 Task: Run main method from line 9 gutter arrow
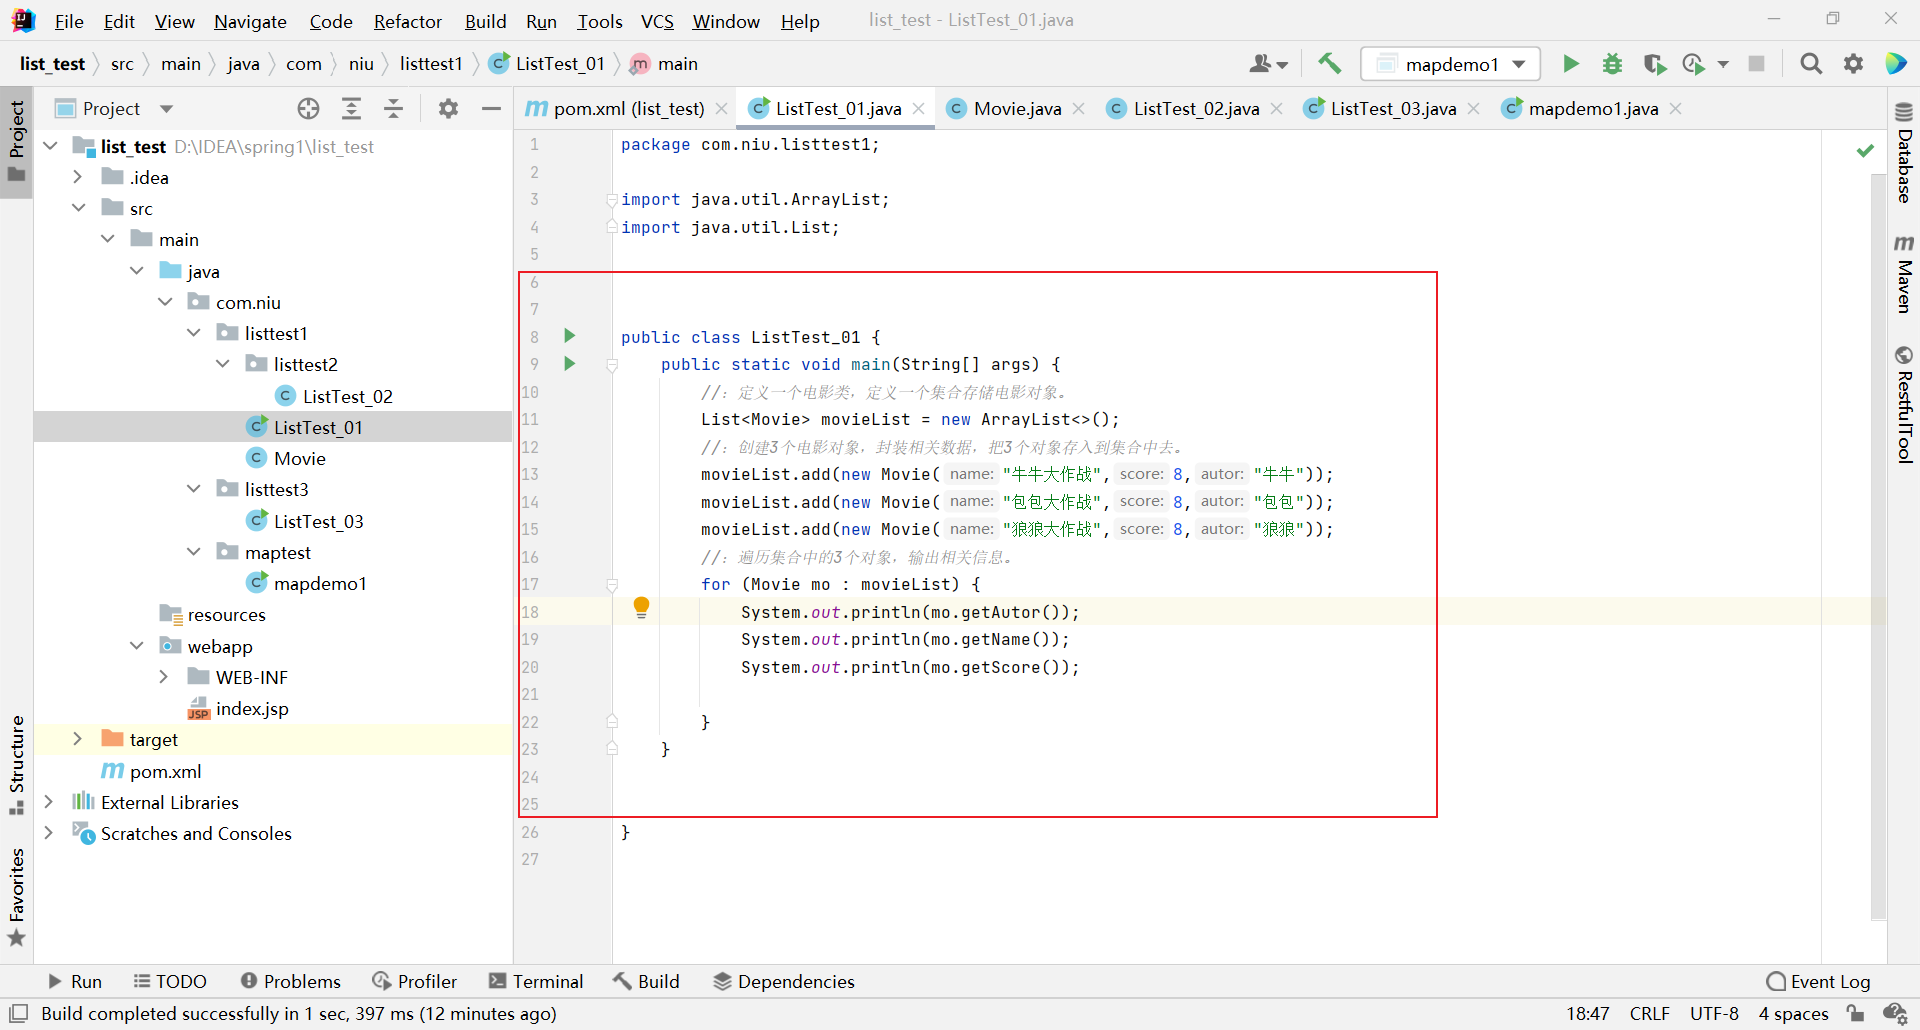[569, 364]
